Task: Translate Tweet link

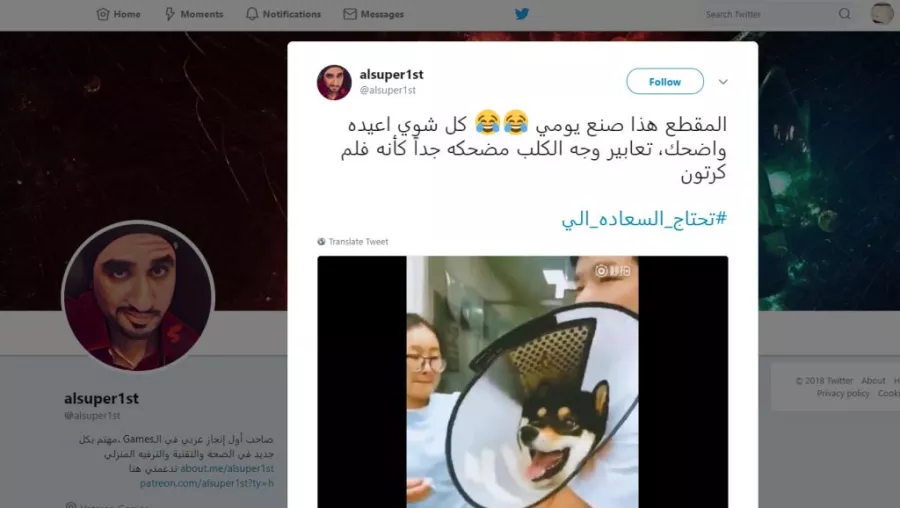Action: [358, 242]
